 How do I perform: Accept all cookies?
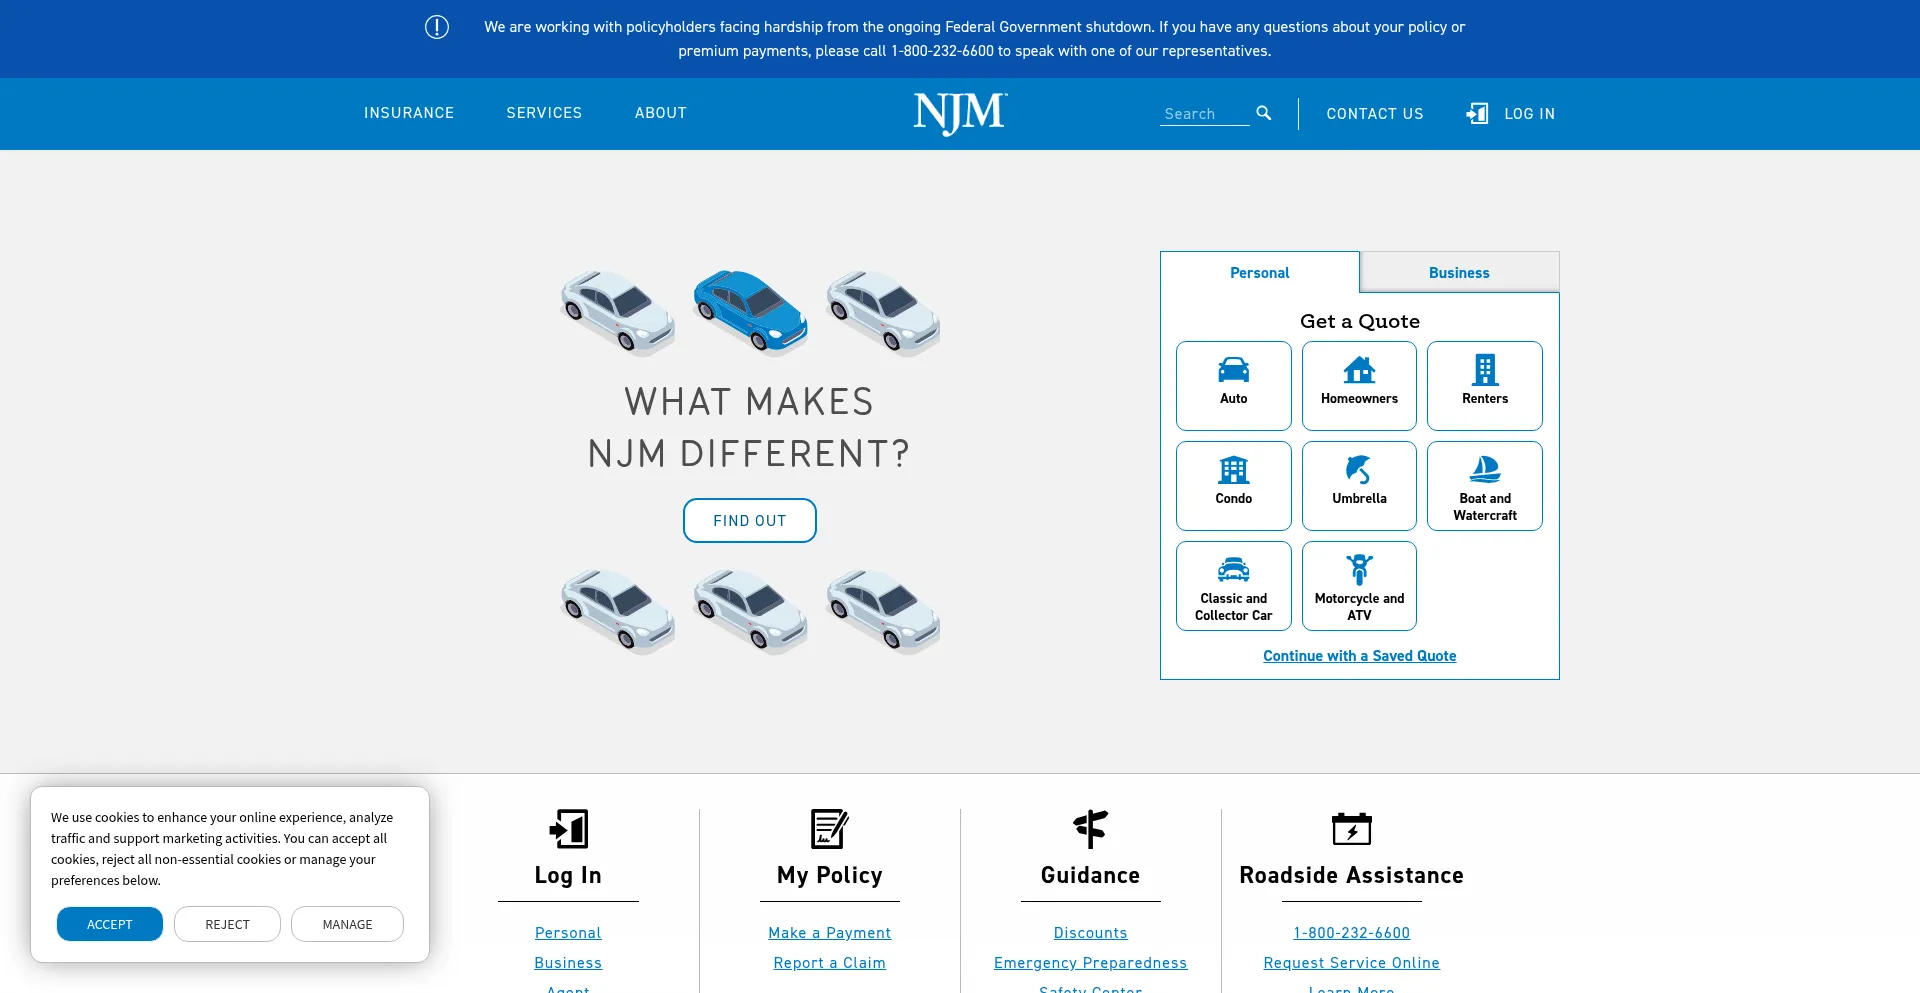[110, 924]
